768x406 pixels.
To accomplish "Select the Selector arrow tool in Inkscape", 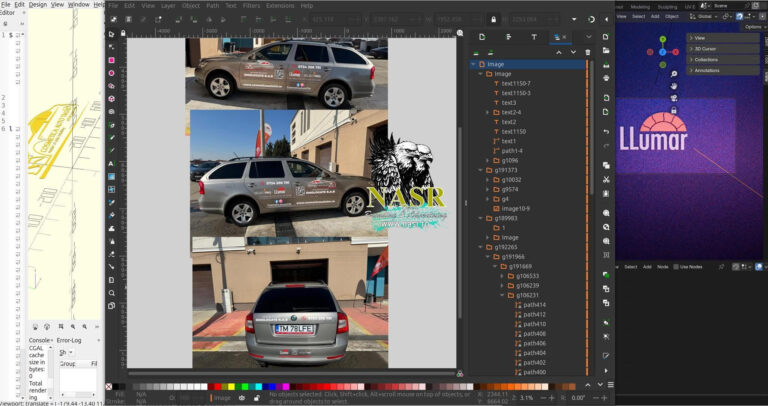I will [111, 34].
